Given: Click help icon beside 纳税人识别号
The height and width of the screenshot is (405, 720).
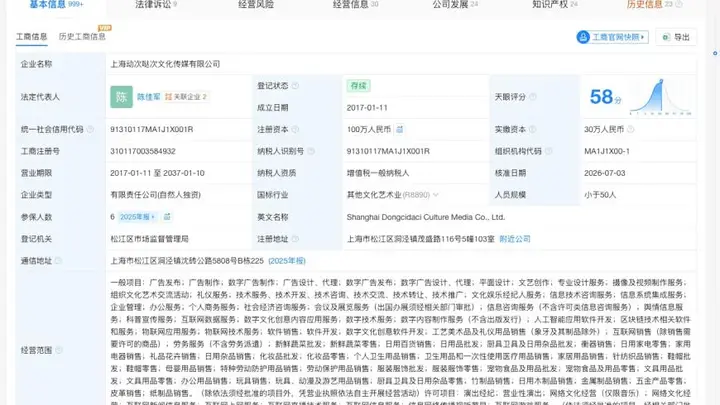Looking at the screenshot, I should (x=311, y=151).
